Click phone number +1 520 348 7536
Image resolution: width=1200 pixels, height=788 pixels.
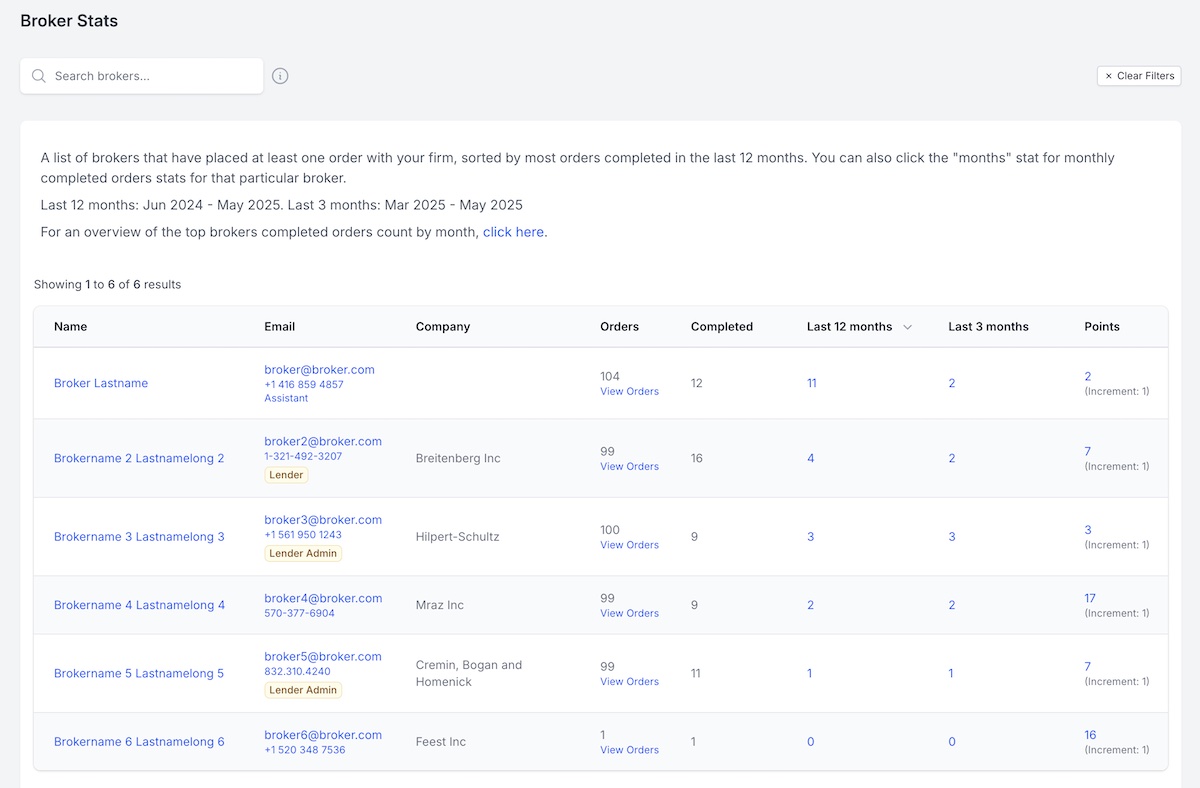click(x=305, y=750)
